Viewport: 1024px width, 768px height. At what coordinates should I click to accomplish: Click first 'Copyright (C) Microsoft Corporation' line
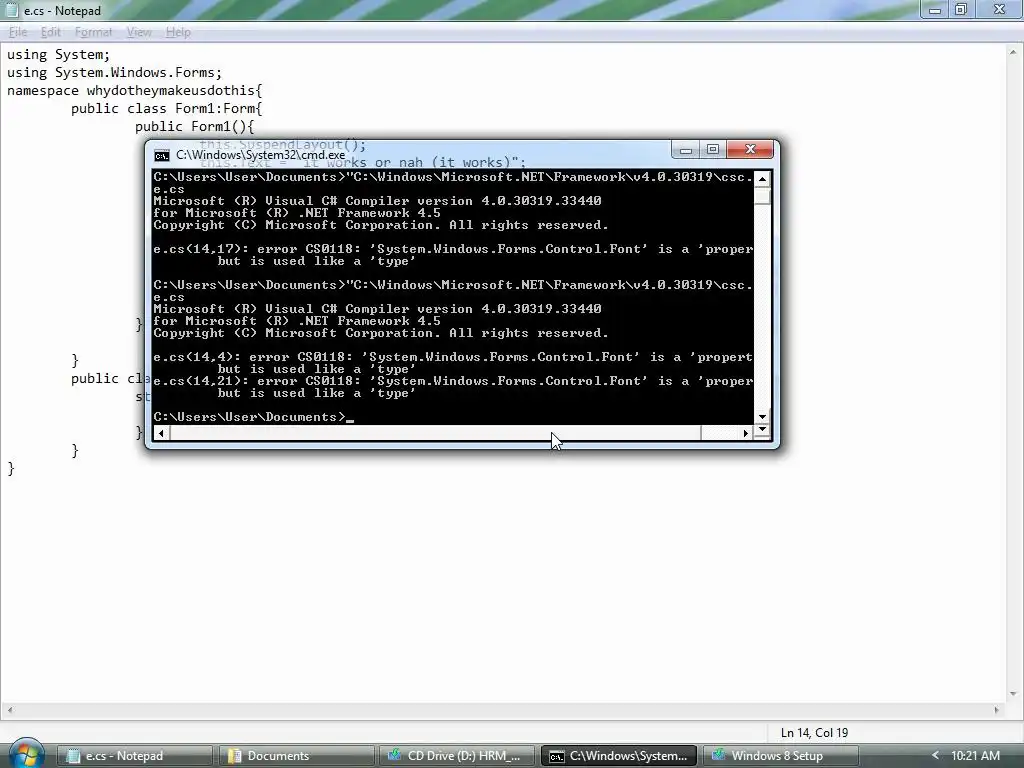click(381, 225)
